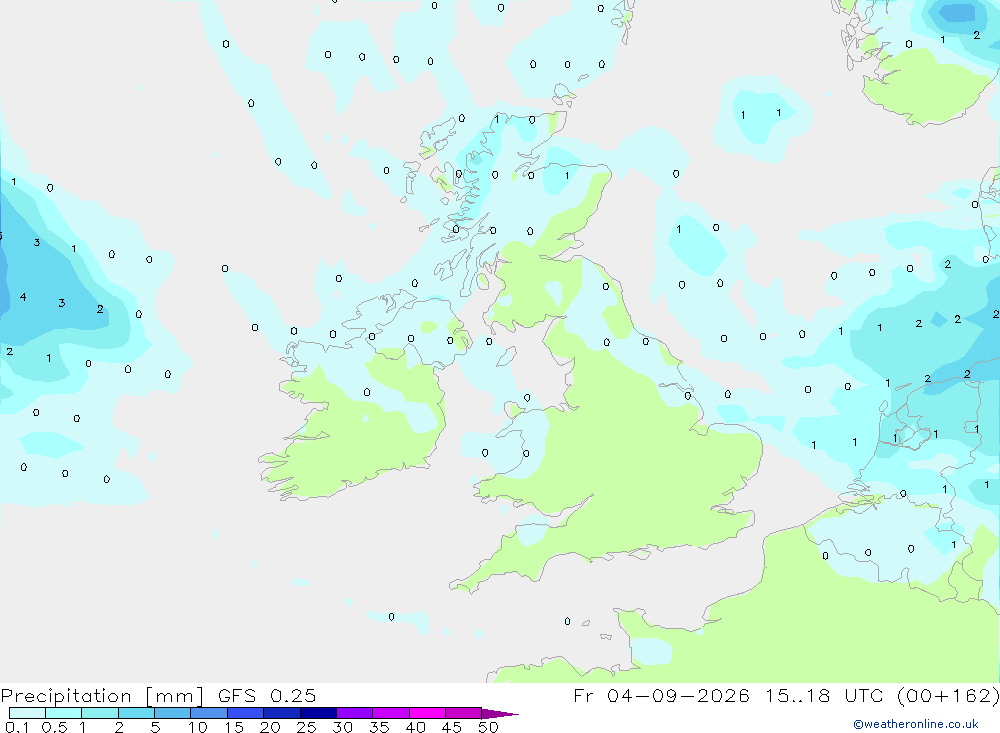Choose the 30–35 mm purple legend swatch
1000x733 pixels.
(355, 713)
